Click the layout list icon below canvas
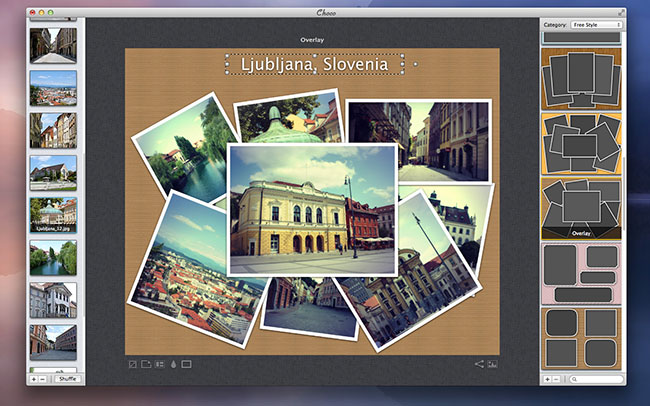The image size is (650, 406). pyautogui.click(x=160, y=364)
